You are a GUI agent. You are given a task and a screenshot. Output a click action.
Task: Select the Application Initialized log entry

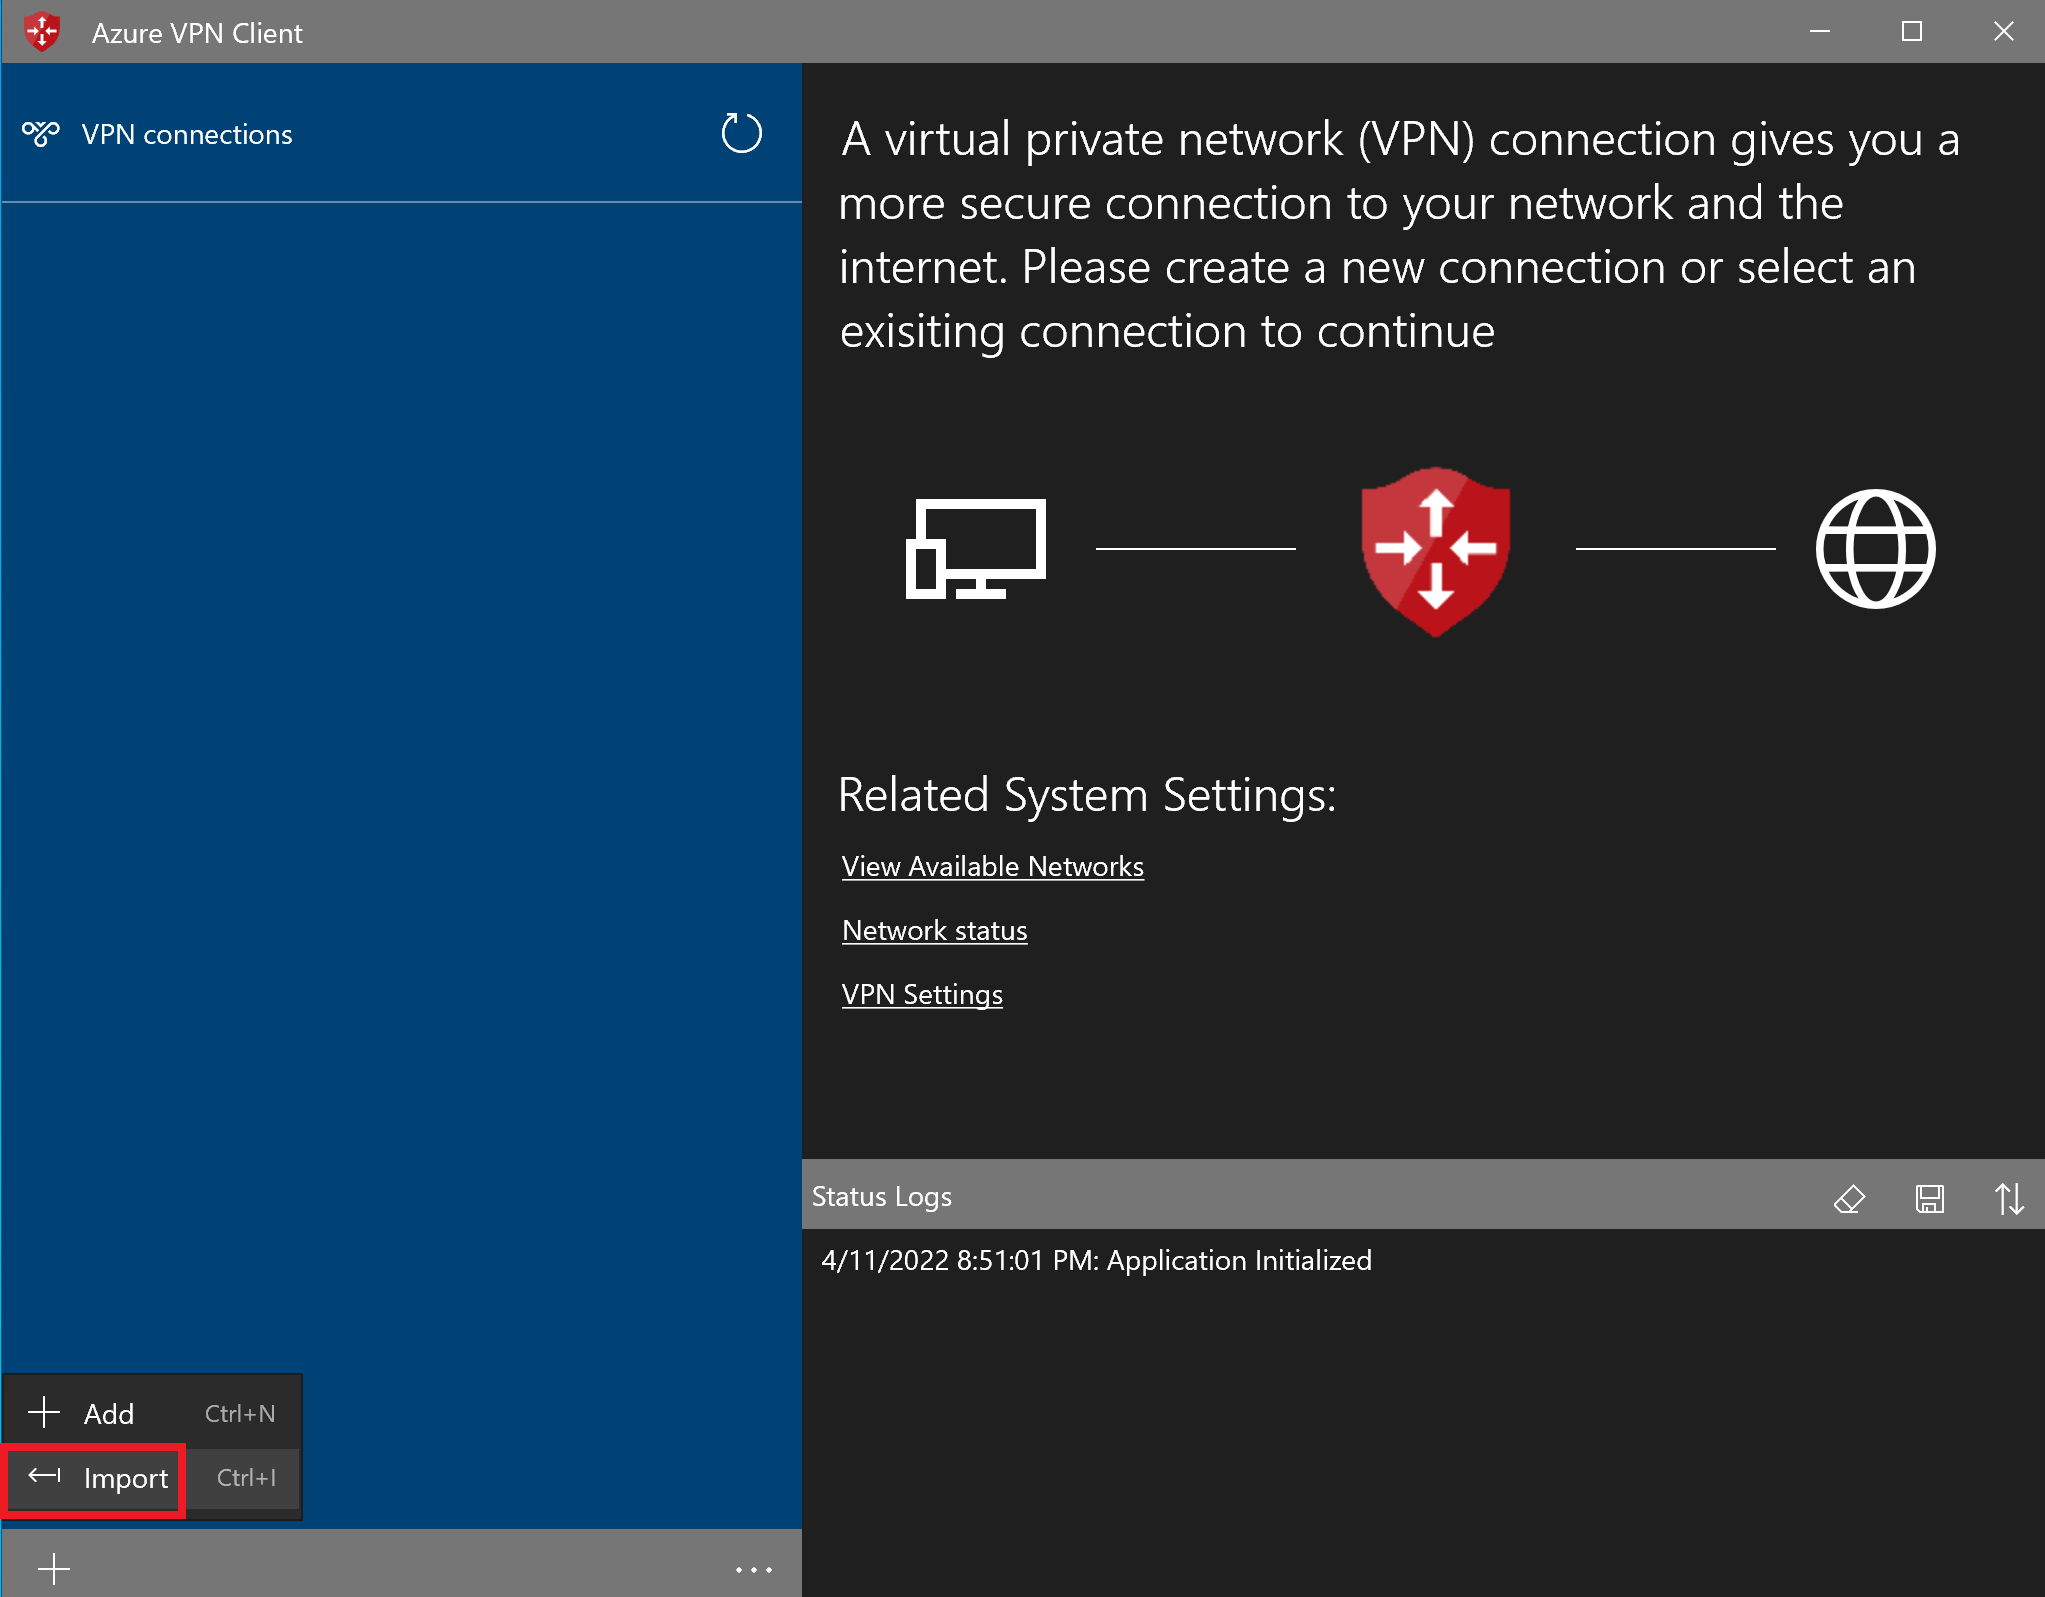pos(1096,1260)
